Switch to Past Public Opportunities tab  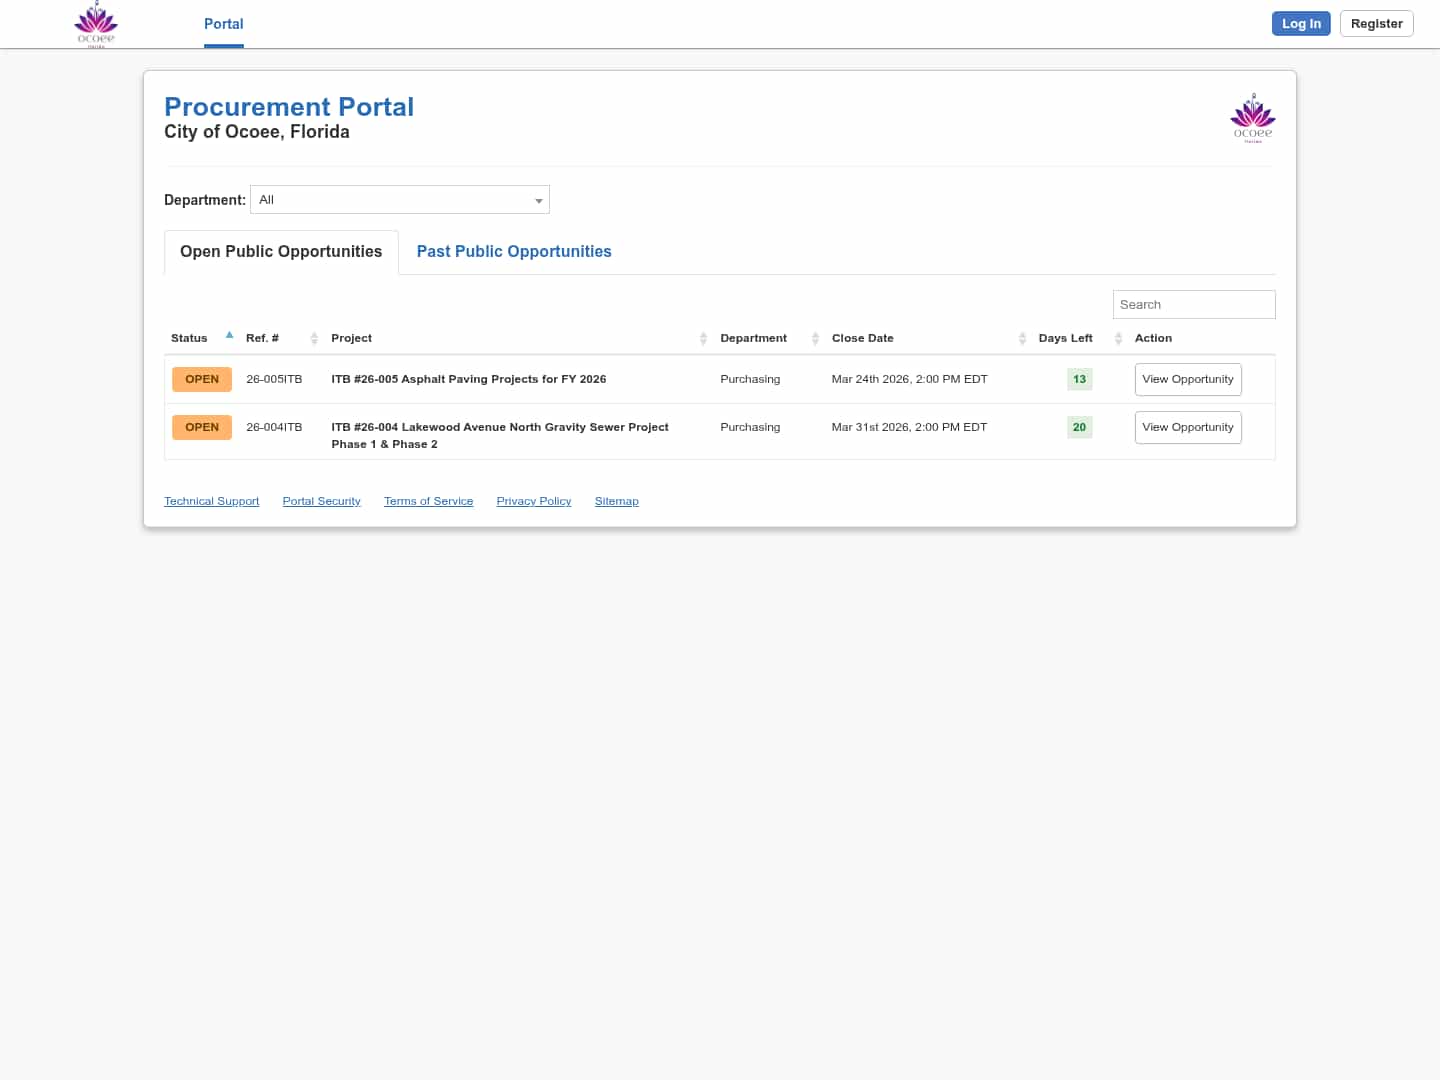point(513,252)
